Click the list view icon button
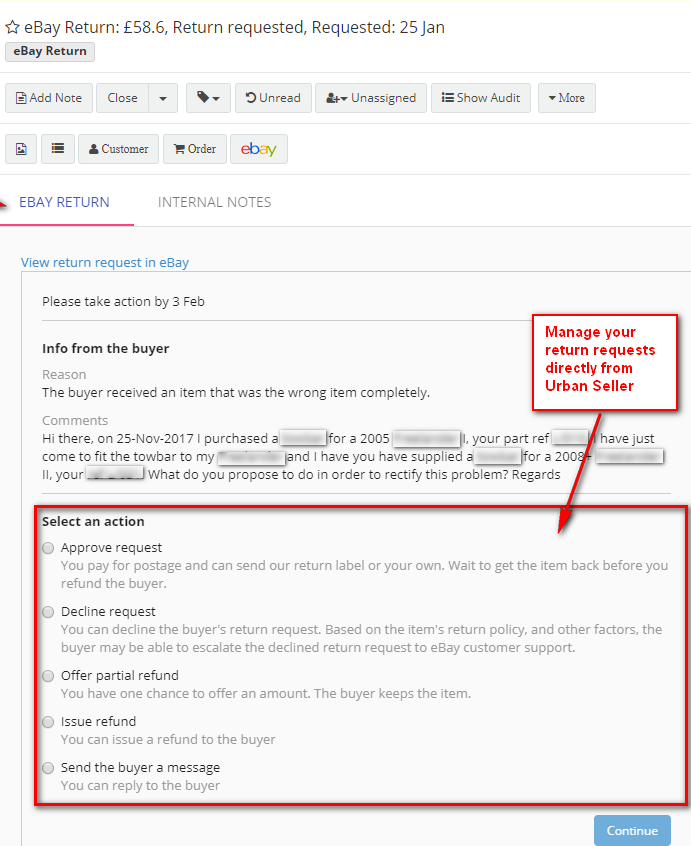691x846 pixels. 57,149
